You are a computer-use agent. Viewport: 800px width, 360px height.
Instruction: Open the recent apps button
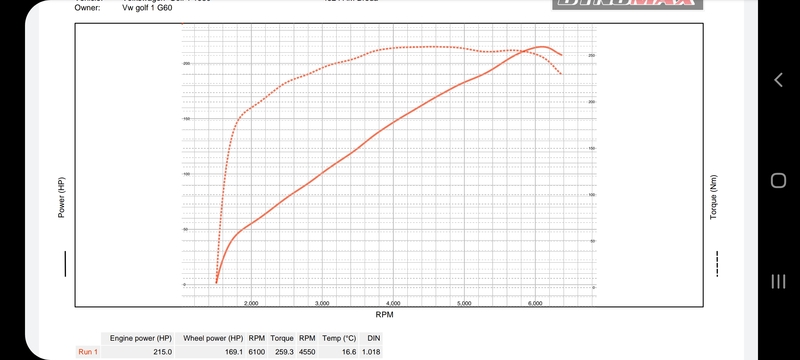coord(778,281)
